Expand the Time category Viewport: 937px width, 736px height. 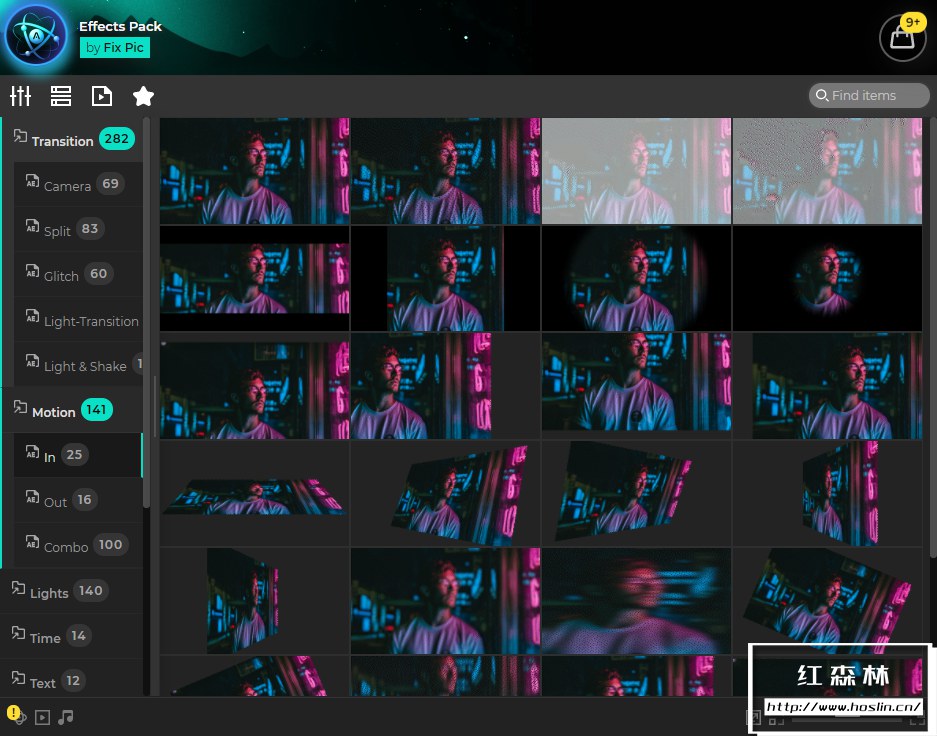coord(72,636)
